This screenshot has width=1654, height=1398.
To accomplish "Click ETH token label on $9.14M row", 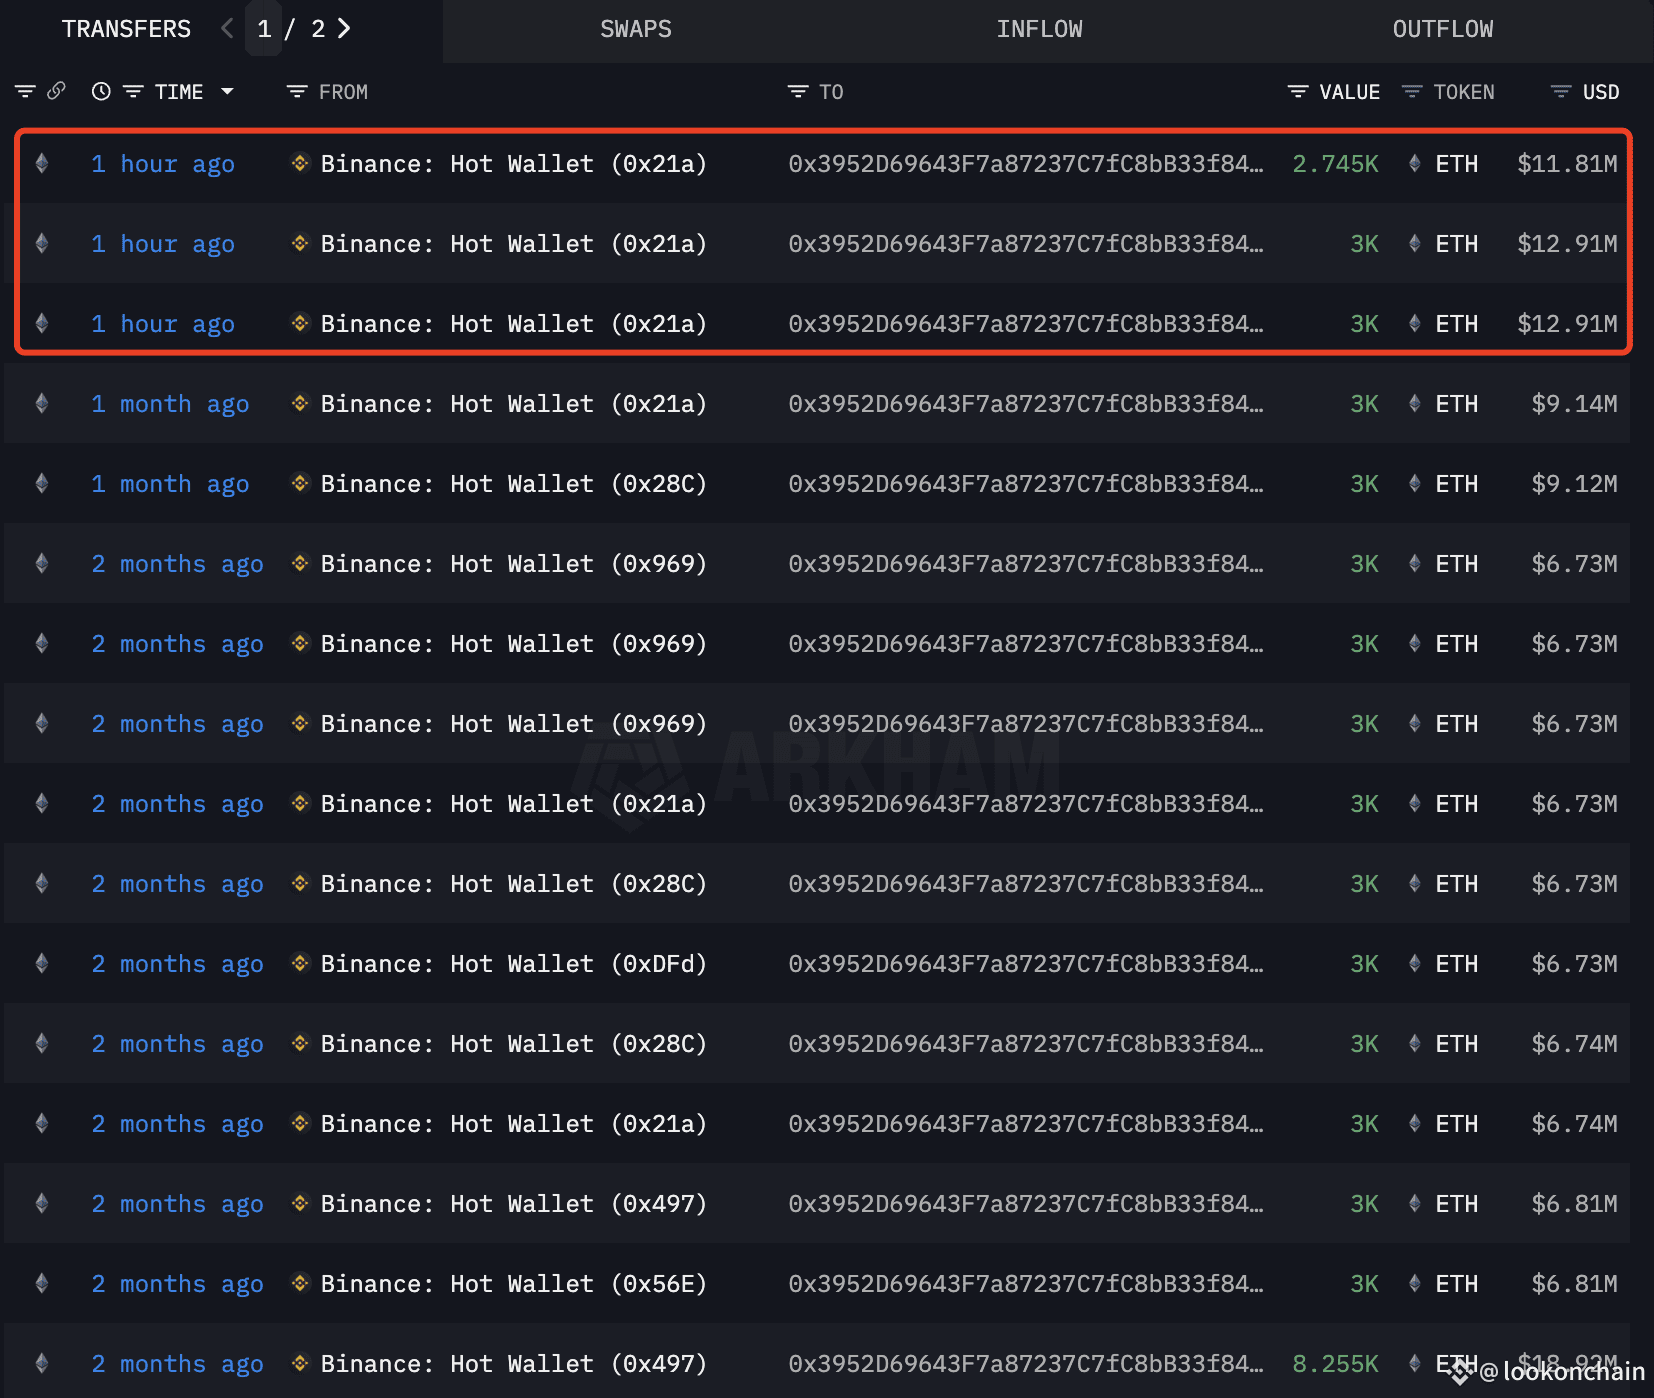I will [x=1456, y=404].
